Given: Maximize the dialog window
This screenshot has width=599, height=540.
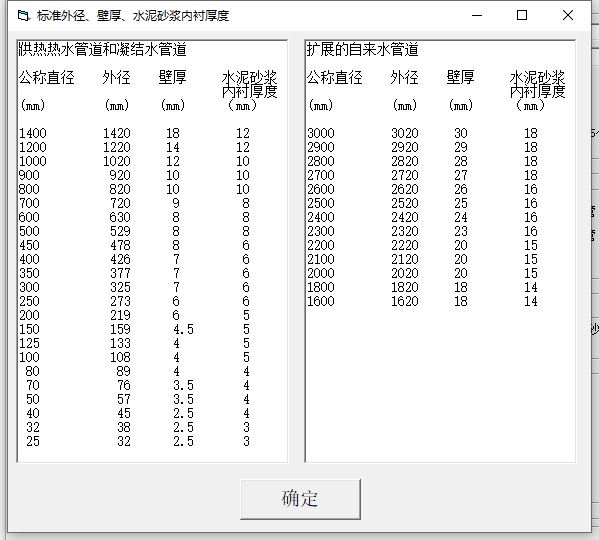Looking at the screenshot, I should click(x=522, y=16).
